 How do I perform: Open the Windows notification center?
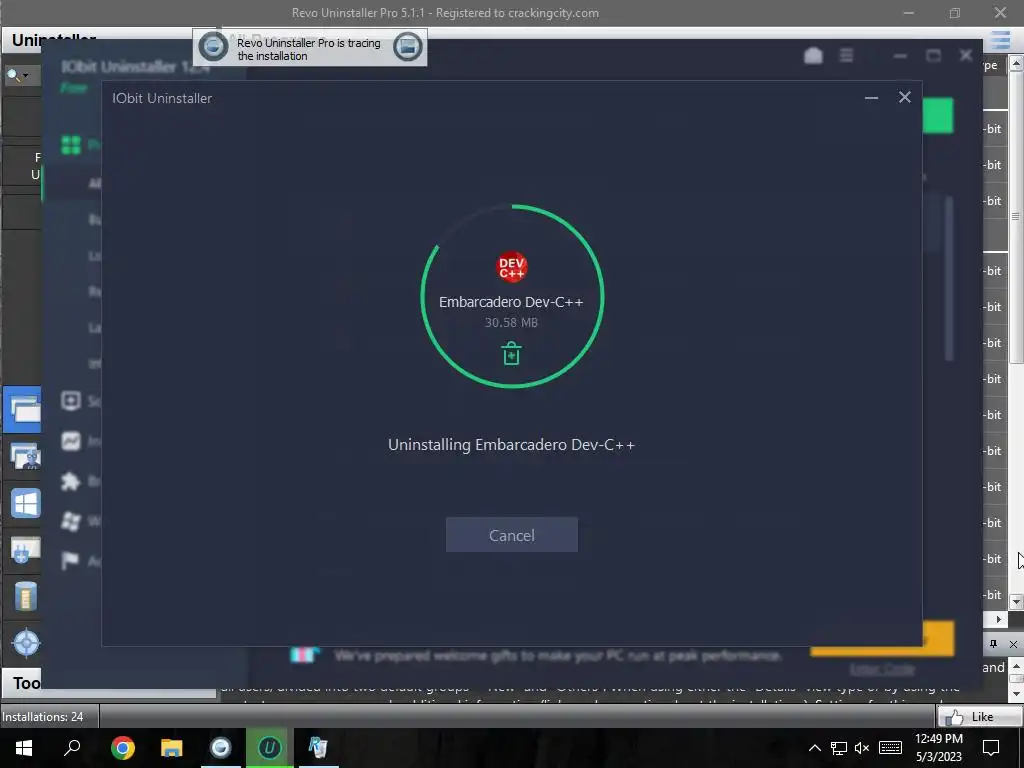tap(991, 748)
